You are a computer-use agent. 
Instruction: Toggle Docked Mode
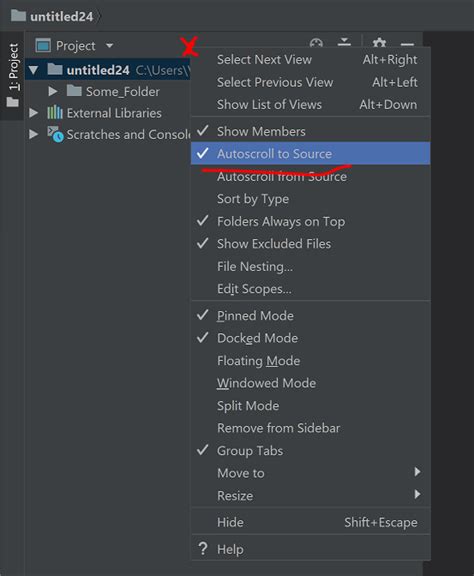point(310,338)
